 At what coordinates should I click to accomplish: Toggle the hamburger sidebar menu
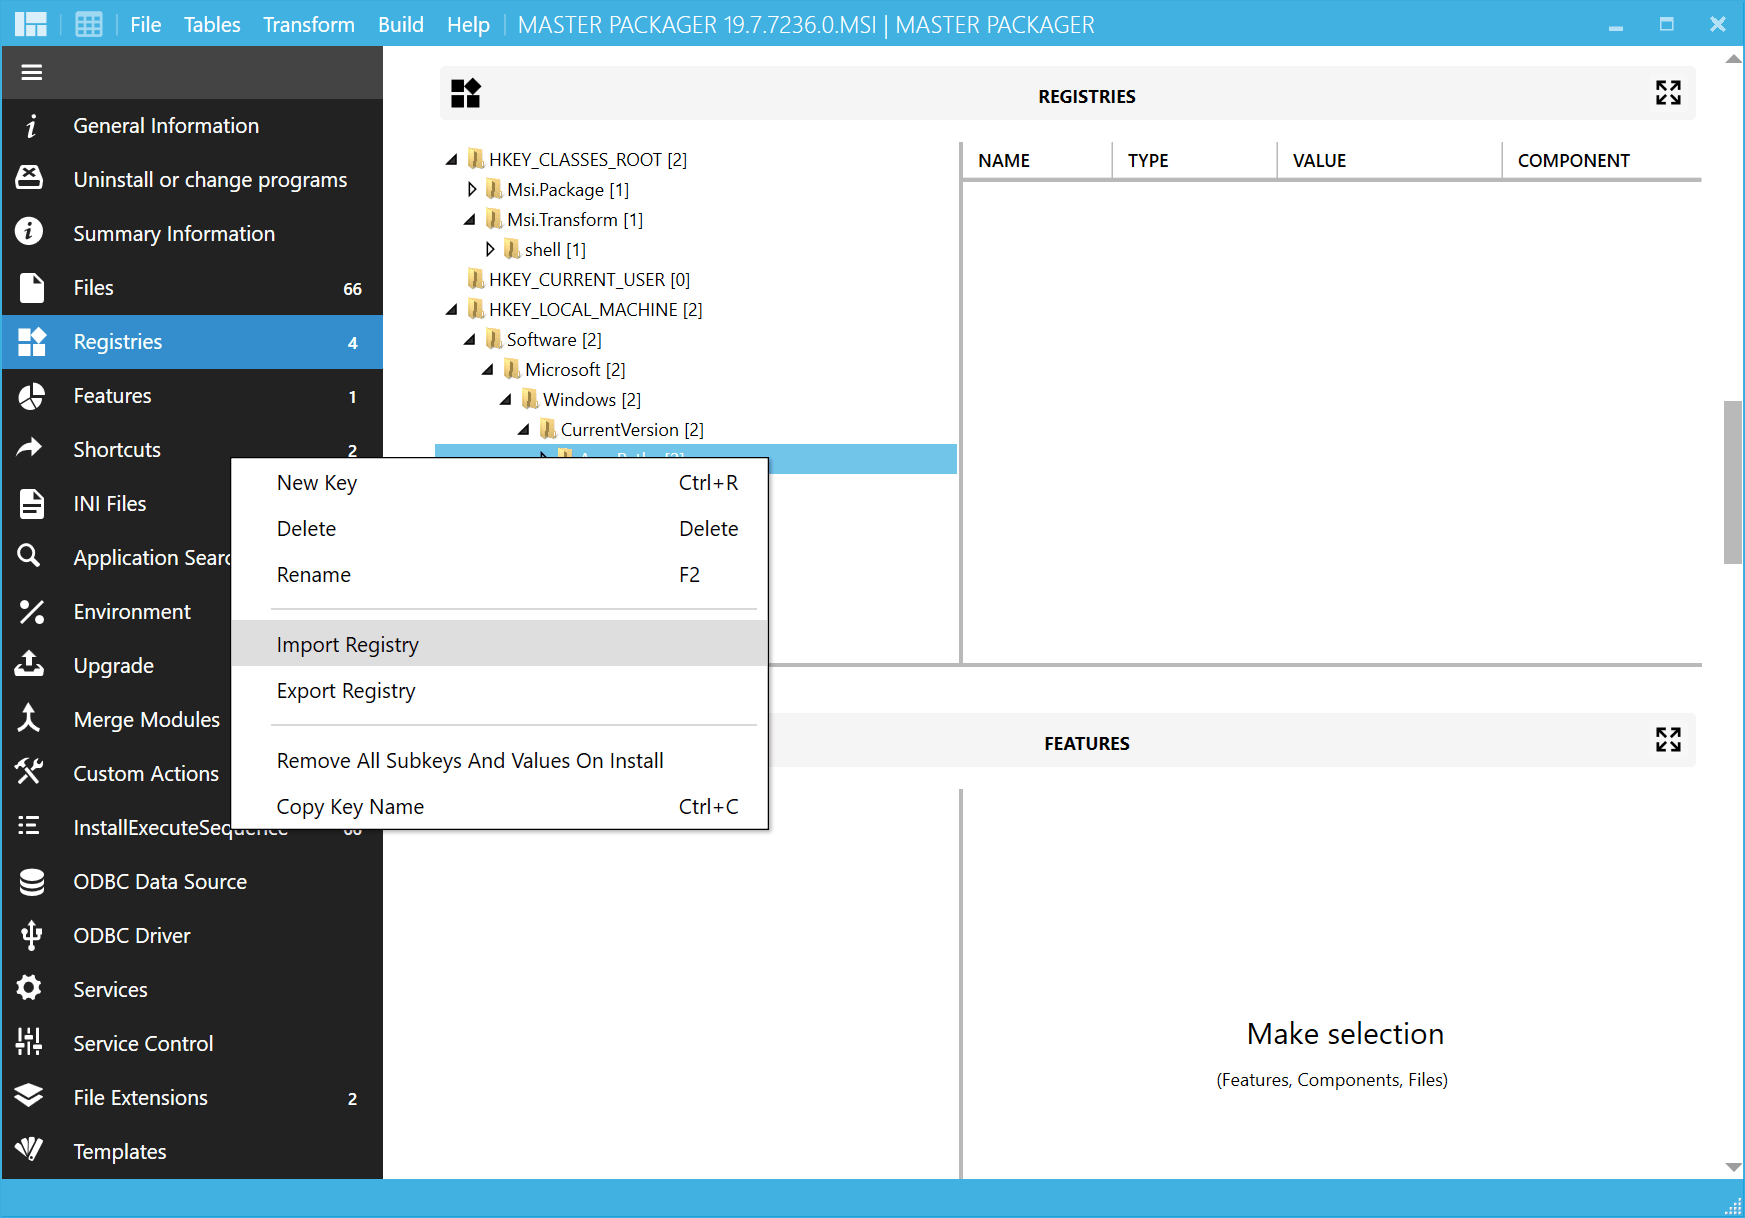[x=32, y=72]
